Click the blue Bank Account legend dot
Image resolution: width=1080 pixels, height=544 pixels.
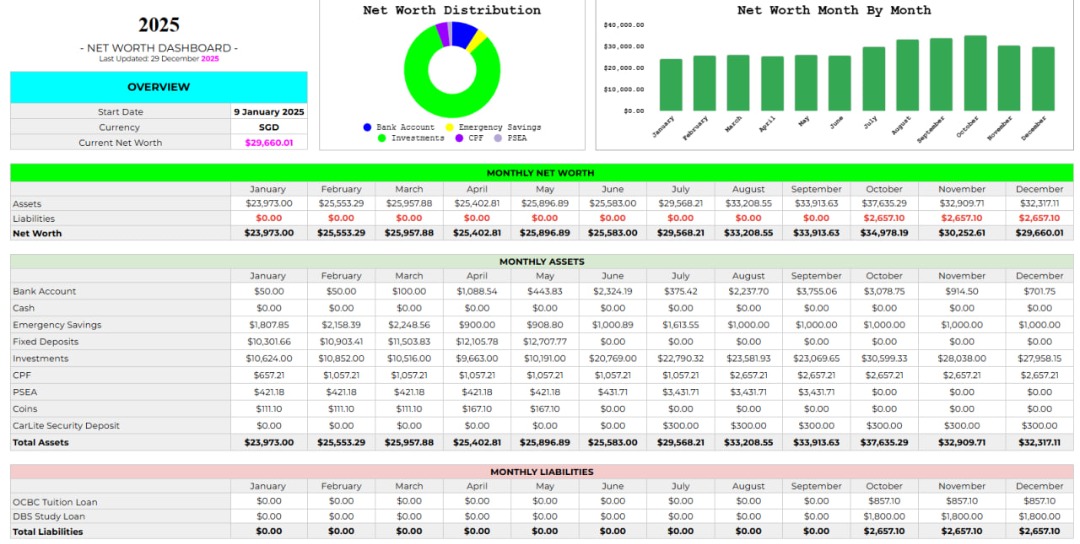pos(367,128)
